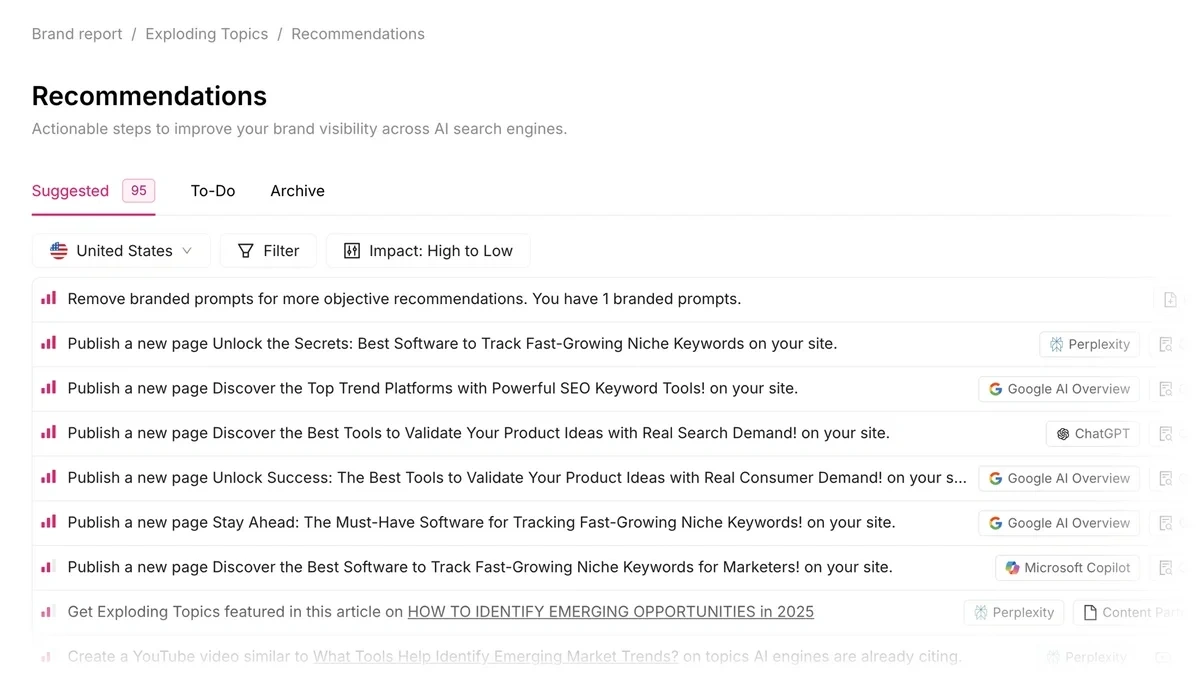The image size is (1200, 691).
Task: Click Perplexity tag on Unlock the Secrets row
Action: (x=1090, y=344)
